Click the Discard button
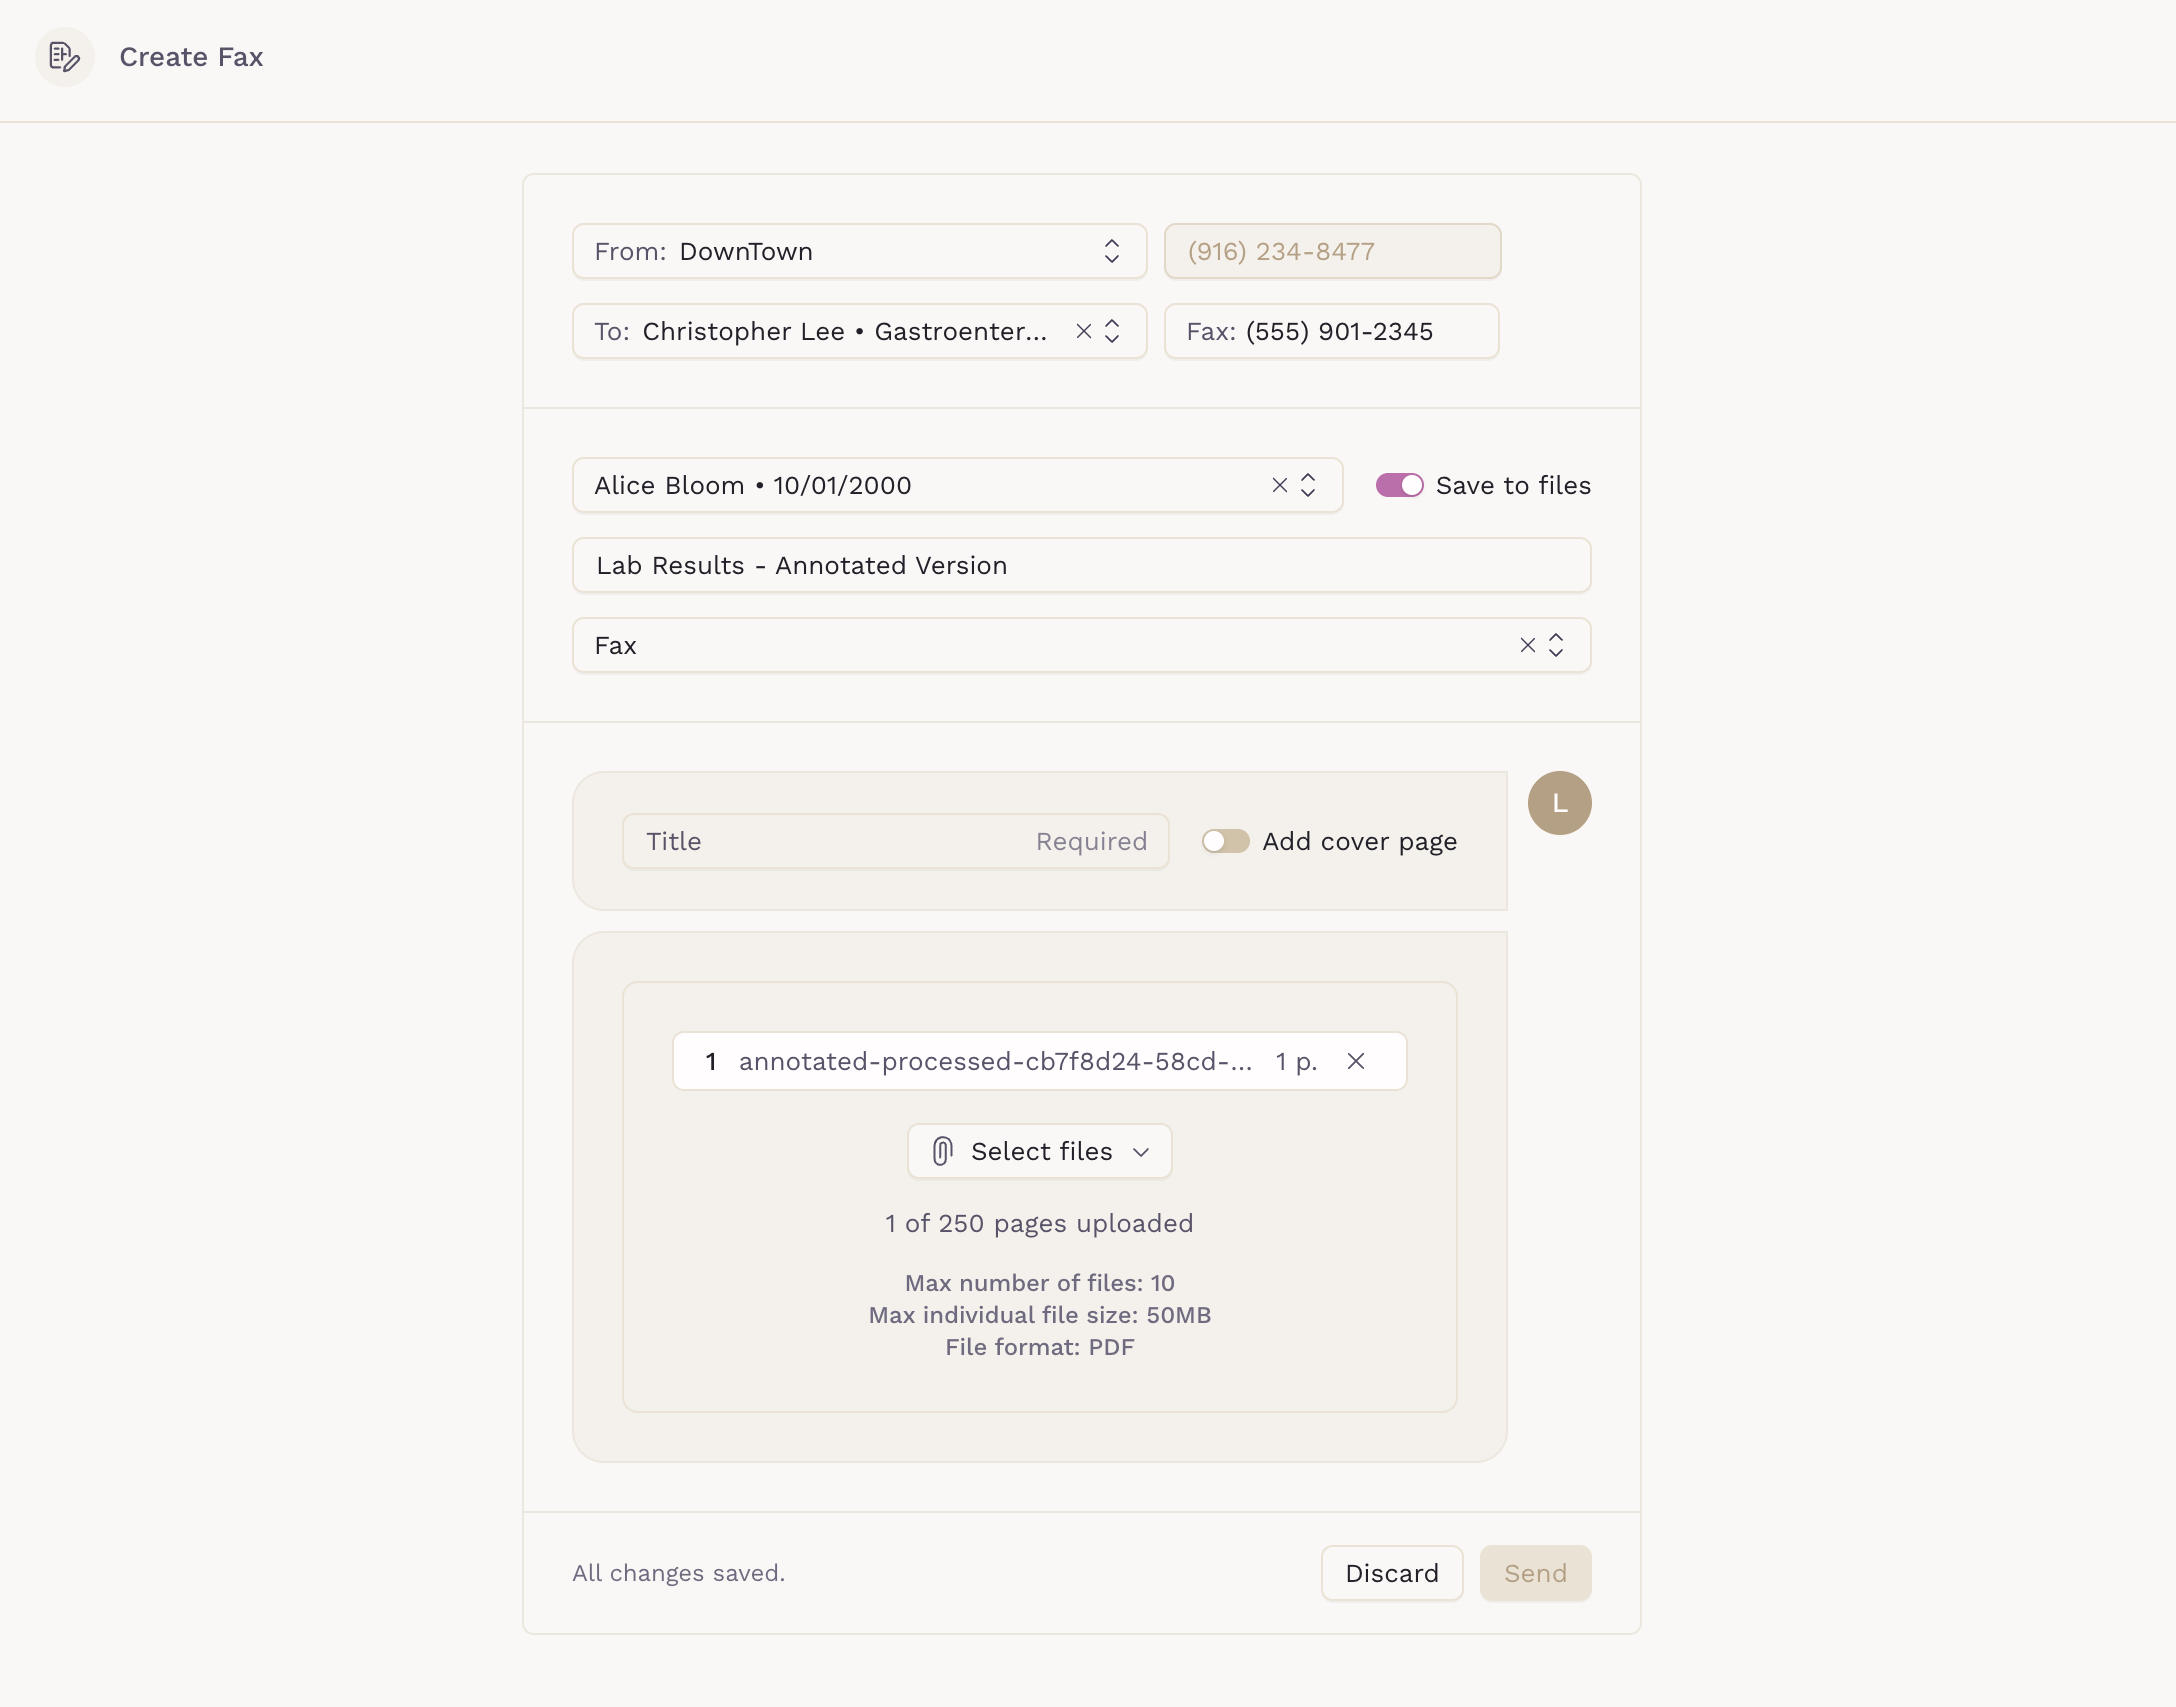This screenshot has width=2176, height=1707. coord(1391,1574)
